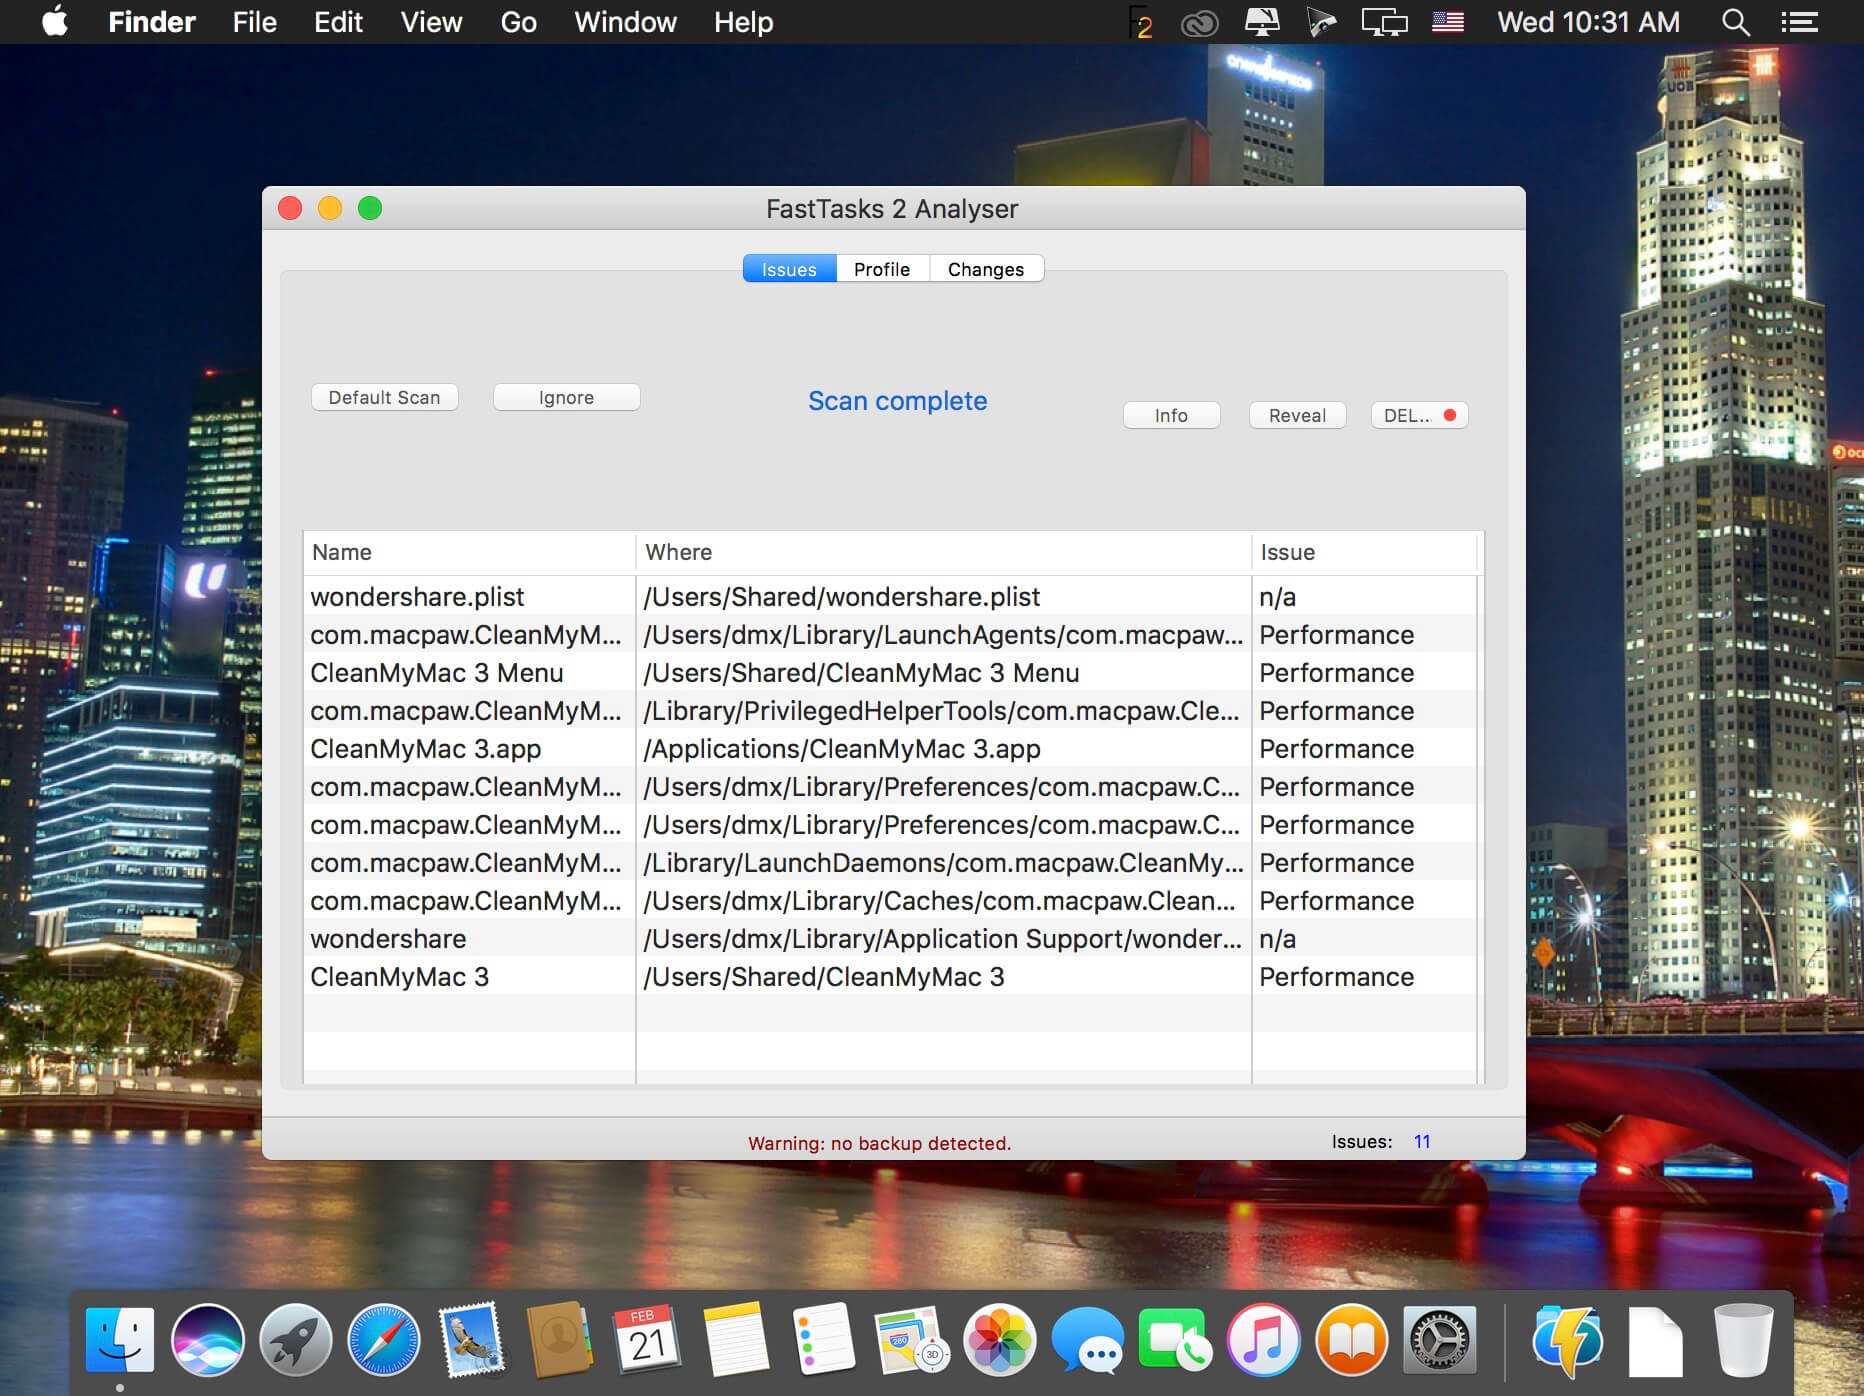The width and height of the screenshot is (1864, 1396).
Task: Open iBooks from the Dock
Action: click(1351, 1339)
